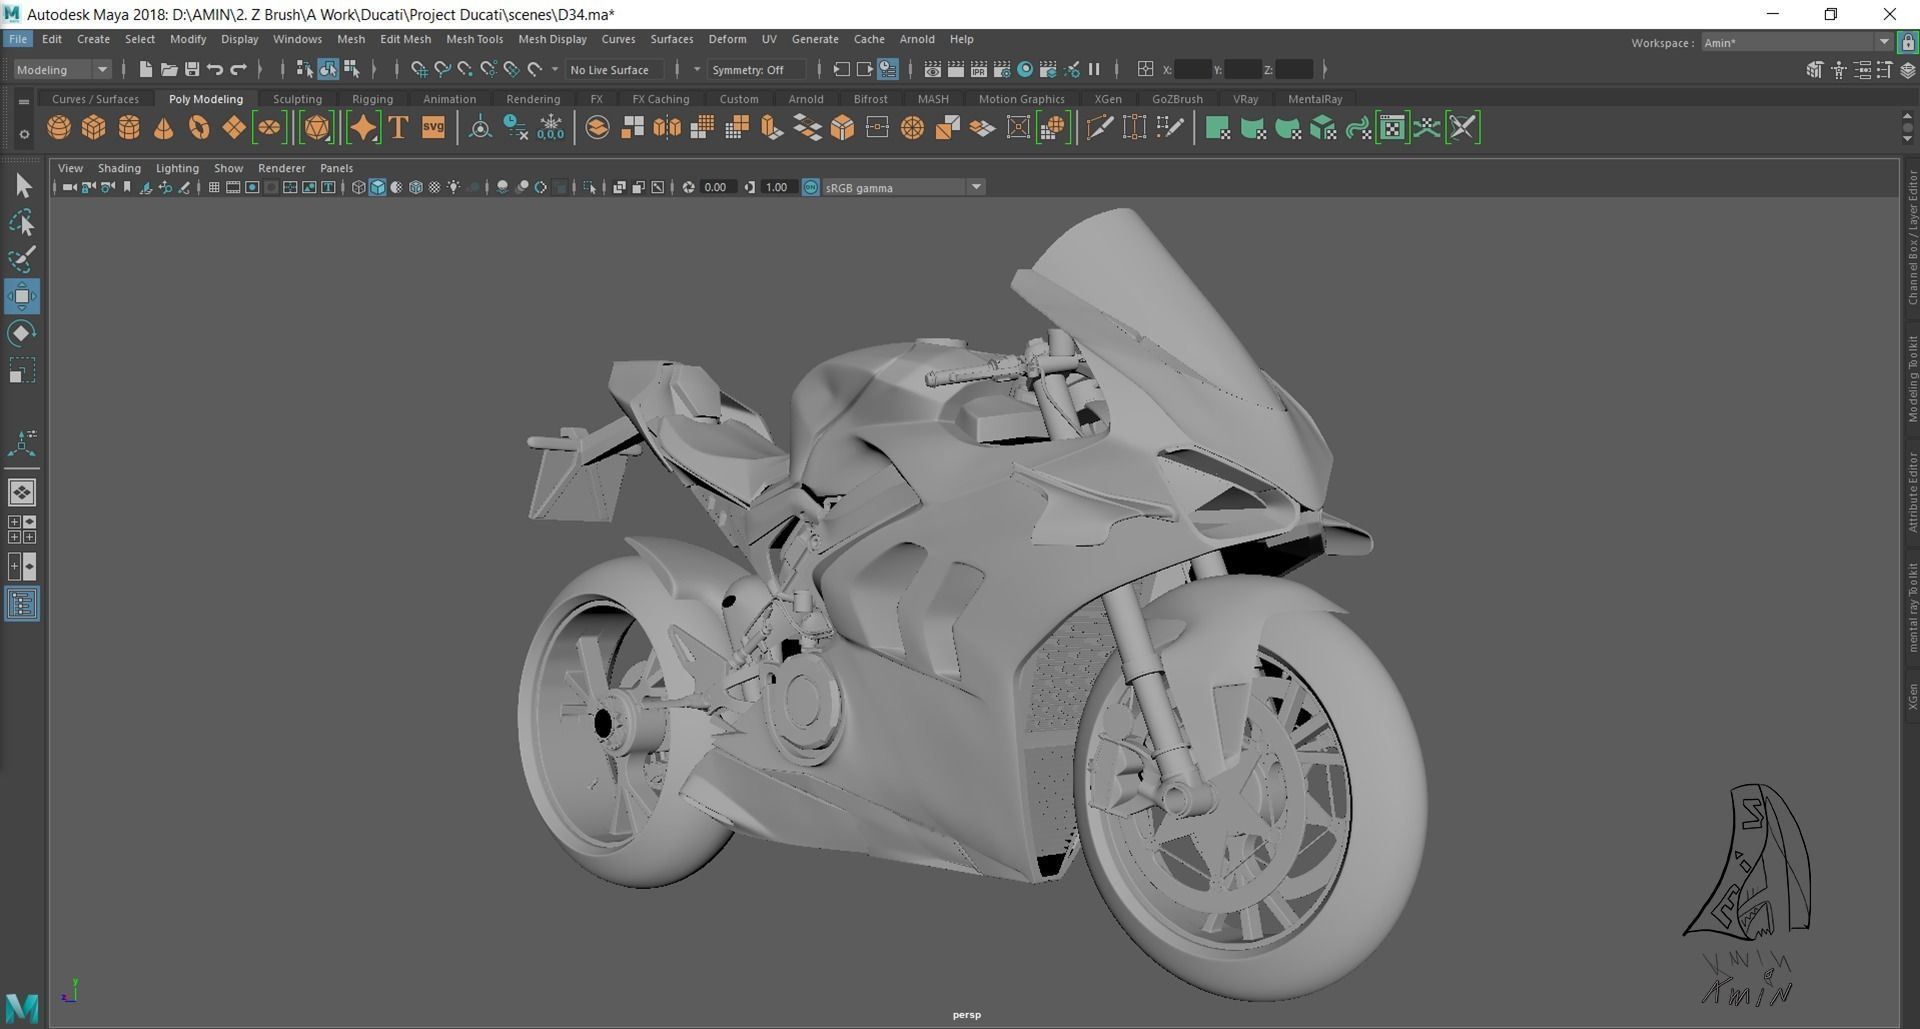Open the Hypershade window icon
This screenshot has width=1920, height=1029.
click(x=1025, y=69)
